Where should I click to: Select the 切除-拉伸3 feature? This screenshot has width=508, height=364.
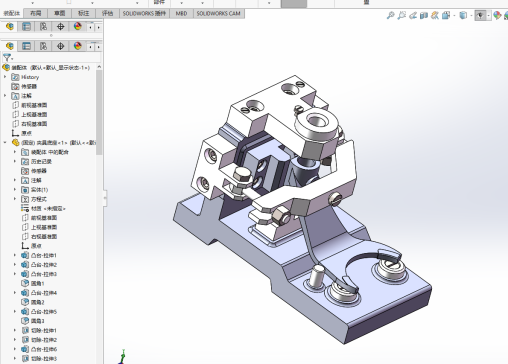click(x=39, y=358)
